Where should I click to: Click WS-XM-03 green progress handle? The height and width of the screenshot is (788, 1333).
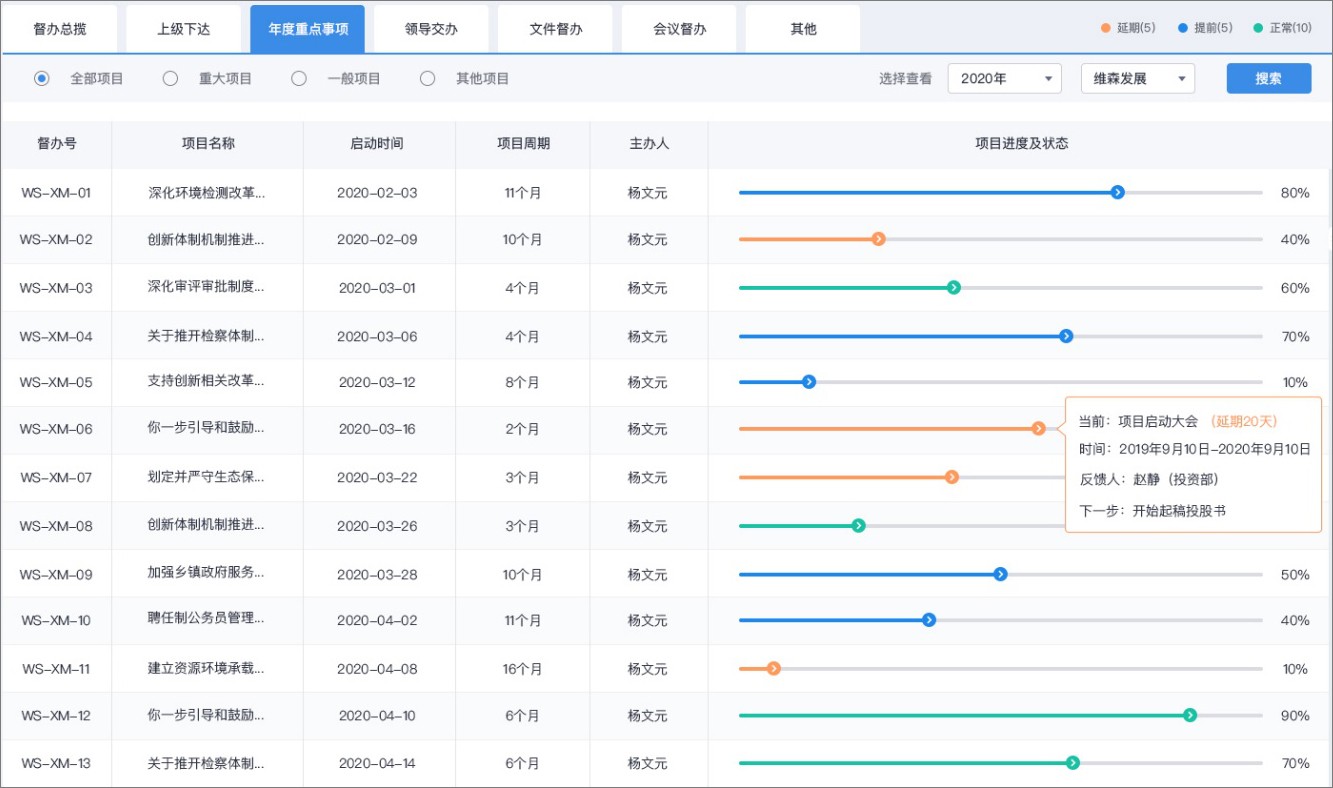pos(954,288)
